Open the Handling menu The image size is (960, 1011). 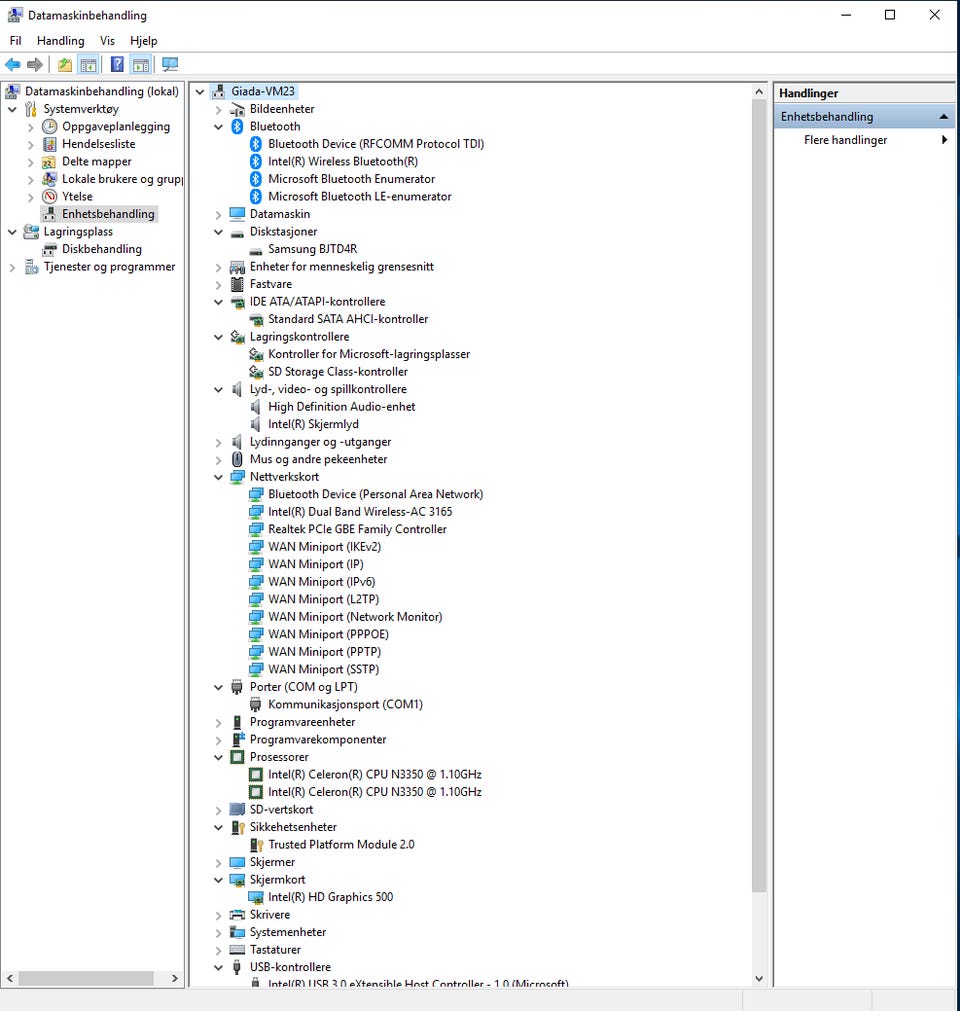(x=61, y=41)
